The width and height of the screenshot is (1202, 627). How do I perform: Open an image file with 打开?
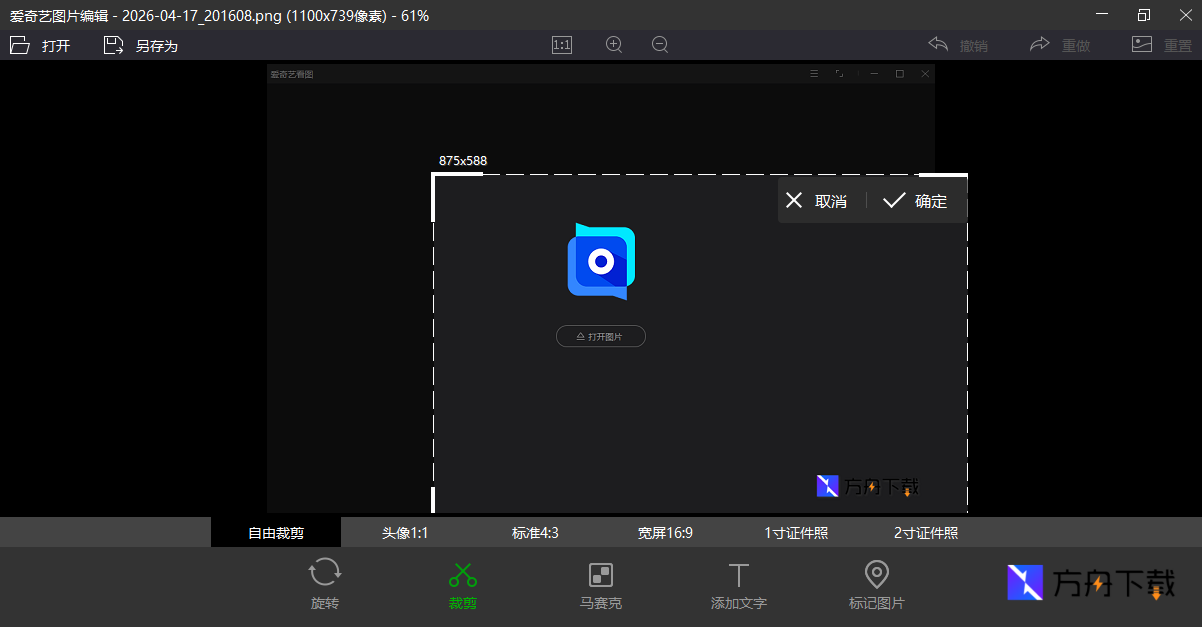click(x=41, y=45)
